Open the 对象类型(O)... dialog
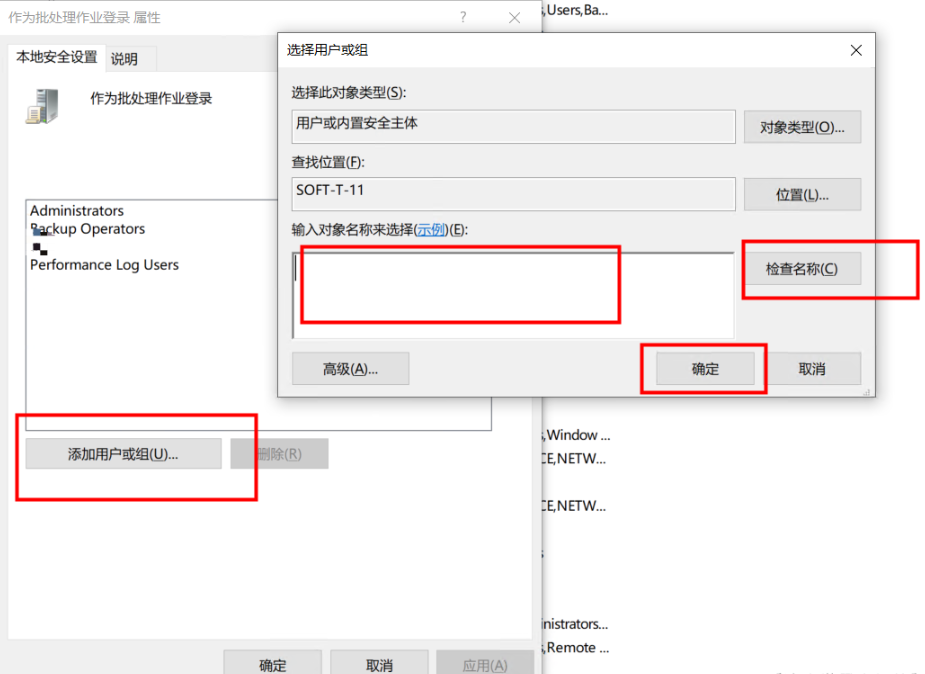Screen dimensions: 925x674 coord(802,127)
